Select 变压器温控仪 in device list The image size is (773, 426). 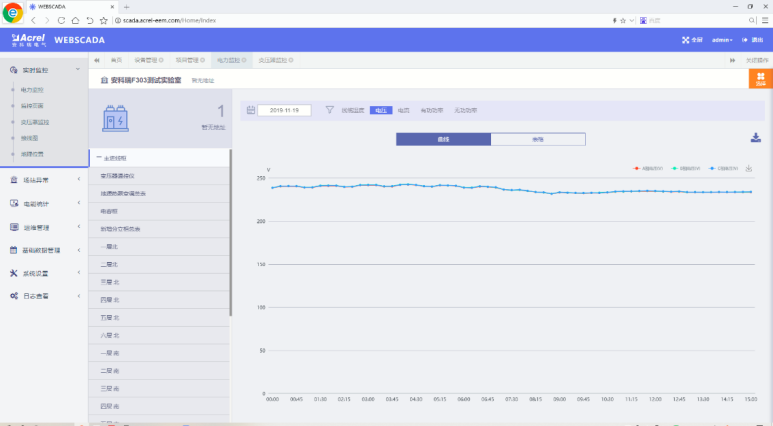(x=159, y=176)
